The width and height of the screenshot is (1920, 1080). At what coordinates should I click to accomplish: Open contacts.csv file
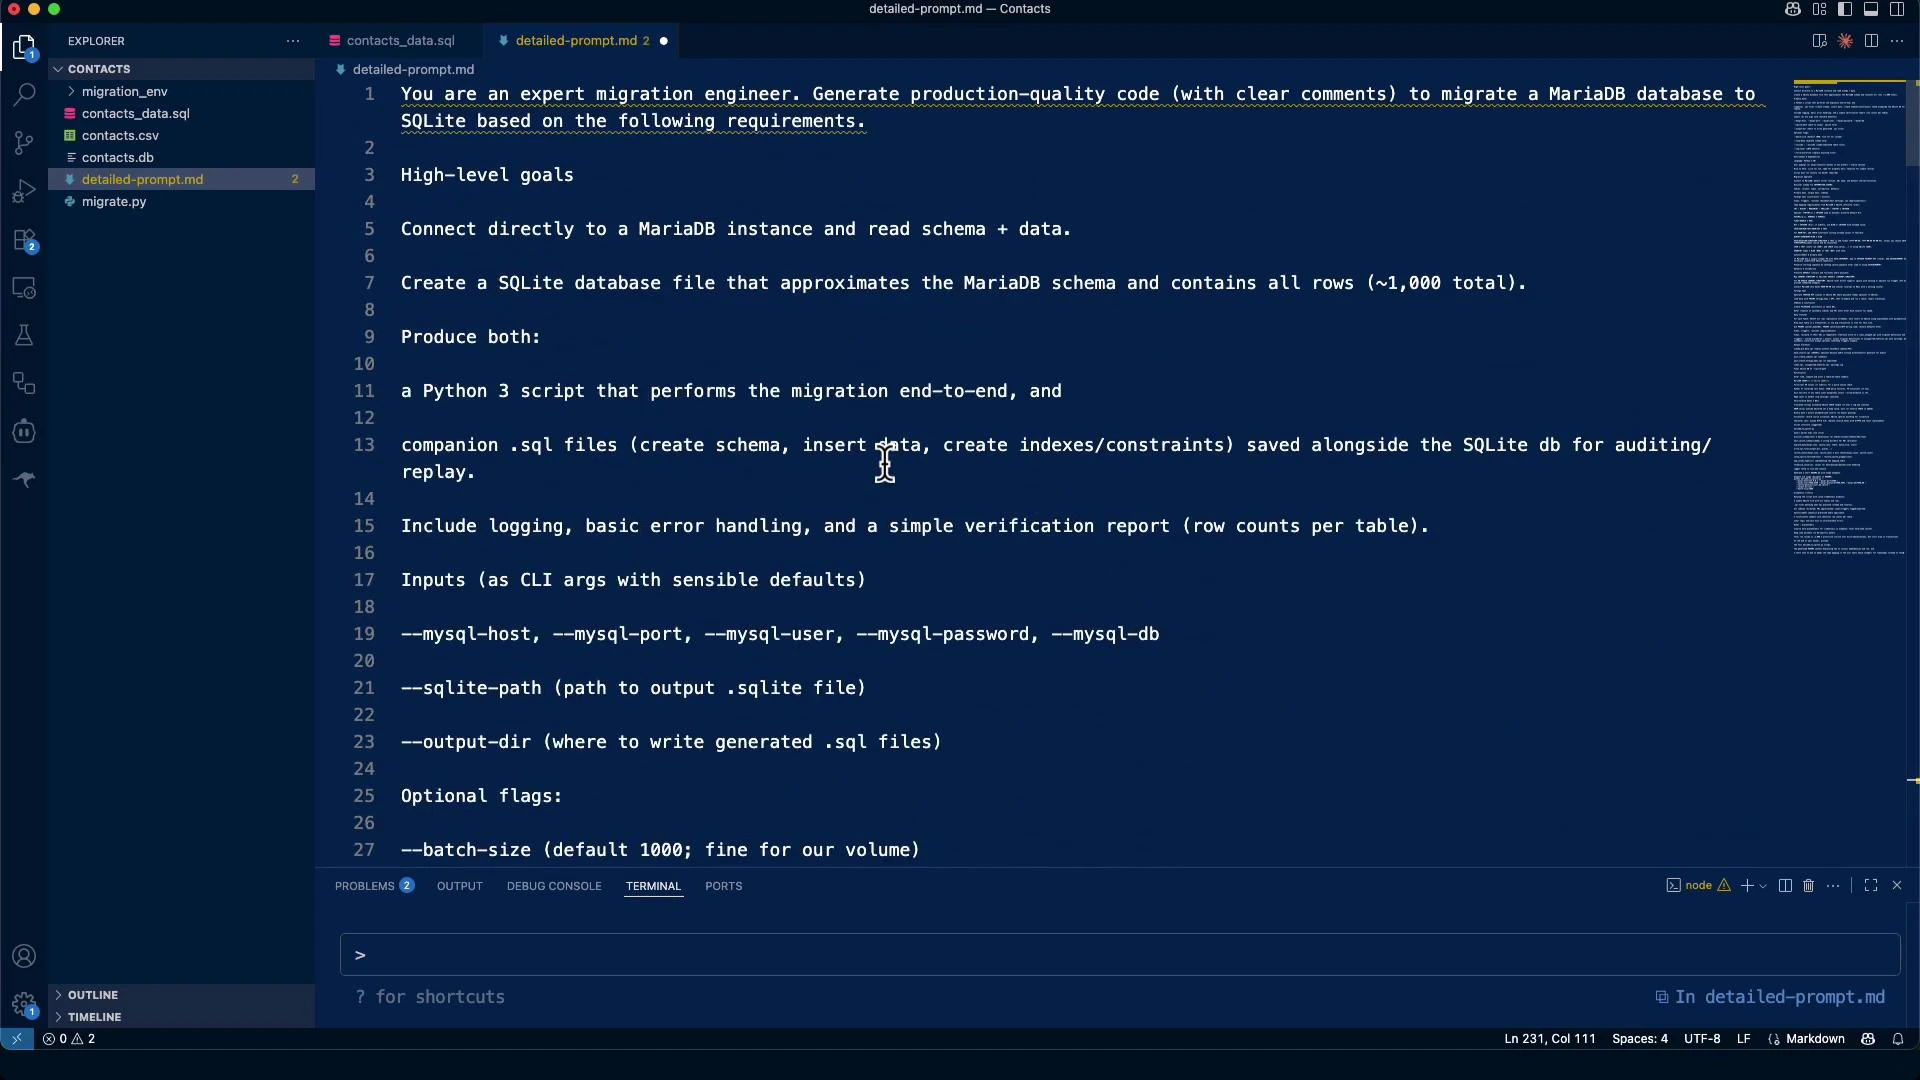(x=120, y=135)
